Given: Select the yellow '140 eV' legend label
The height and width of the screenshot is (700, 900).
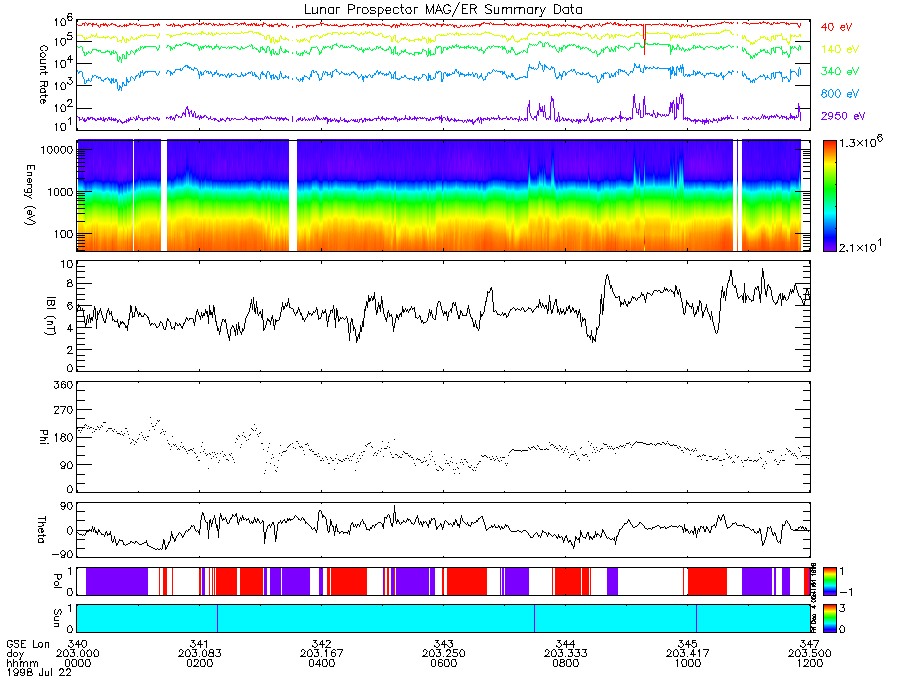Looking at the screenshot, I should [x=839, y=49].
